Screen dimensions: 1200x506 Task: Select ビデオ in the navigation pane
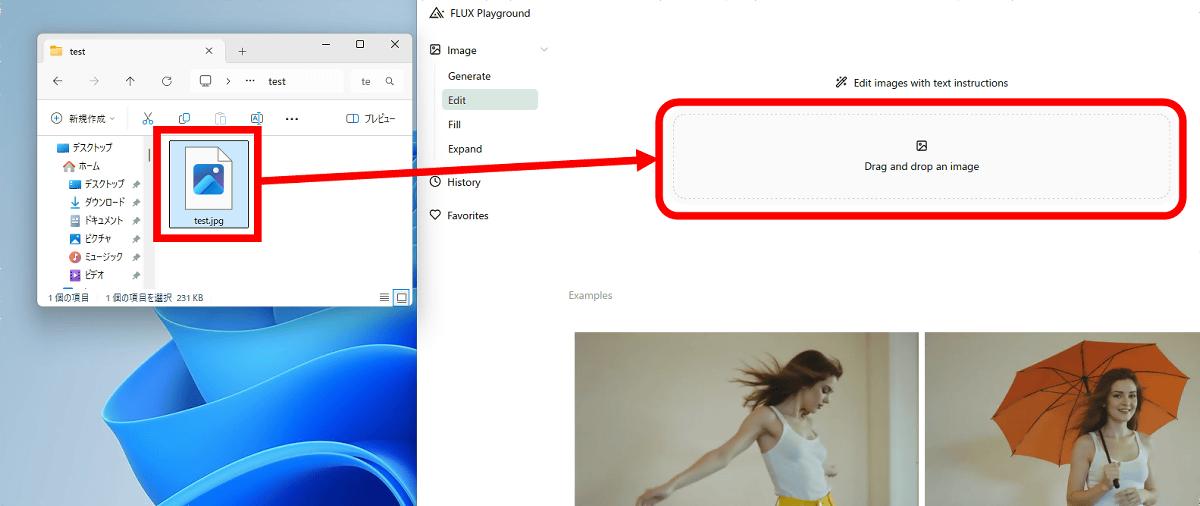pos(88,275)
